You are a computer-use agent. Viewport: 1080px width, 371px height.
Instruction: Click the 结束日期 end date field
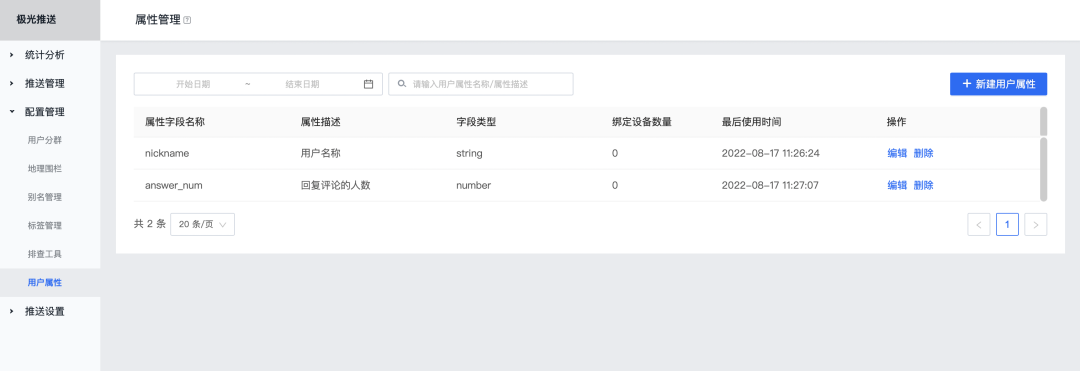click(x=302, y=84)
